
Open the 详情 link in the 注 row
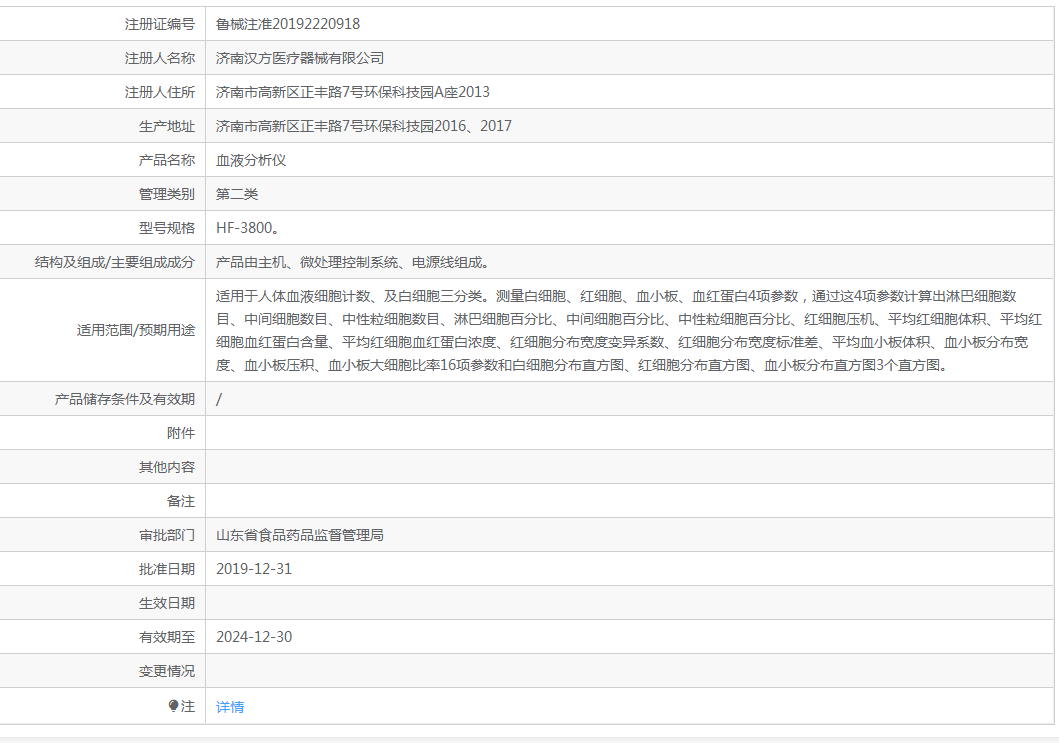coord(230,707)
